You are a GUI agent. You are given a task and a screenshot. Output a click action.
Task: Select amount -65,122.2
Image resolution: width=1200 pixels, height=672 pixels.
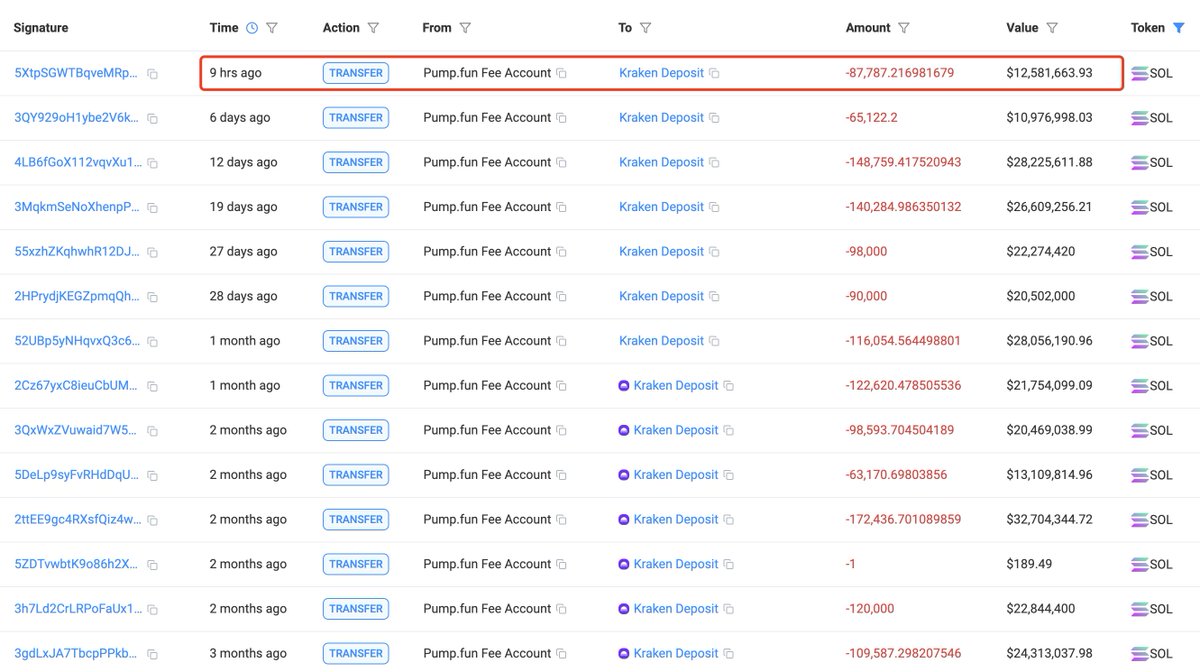872,117
